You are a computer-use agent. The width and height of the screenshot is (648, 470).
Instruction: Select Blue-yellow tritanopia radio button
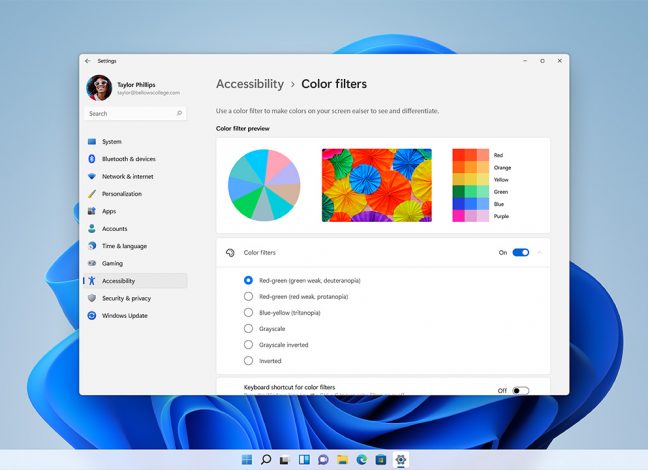(x=248, y=313)
